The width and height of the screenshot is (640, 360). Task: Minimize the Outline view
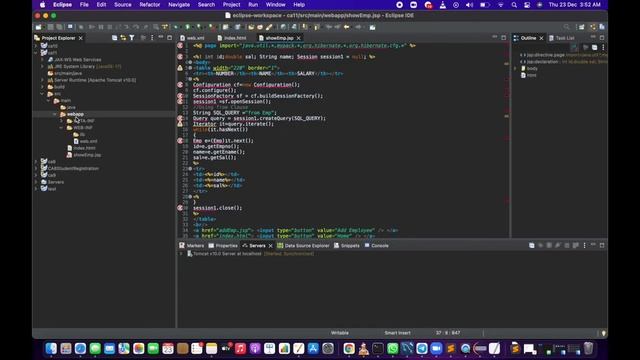point(593,38)
